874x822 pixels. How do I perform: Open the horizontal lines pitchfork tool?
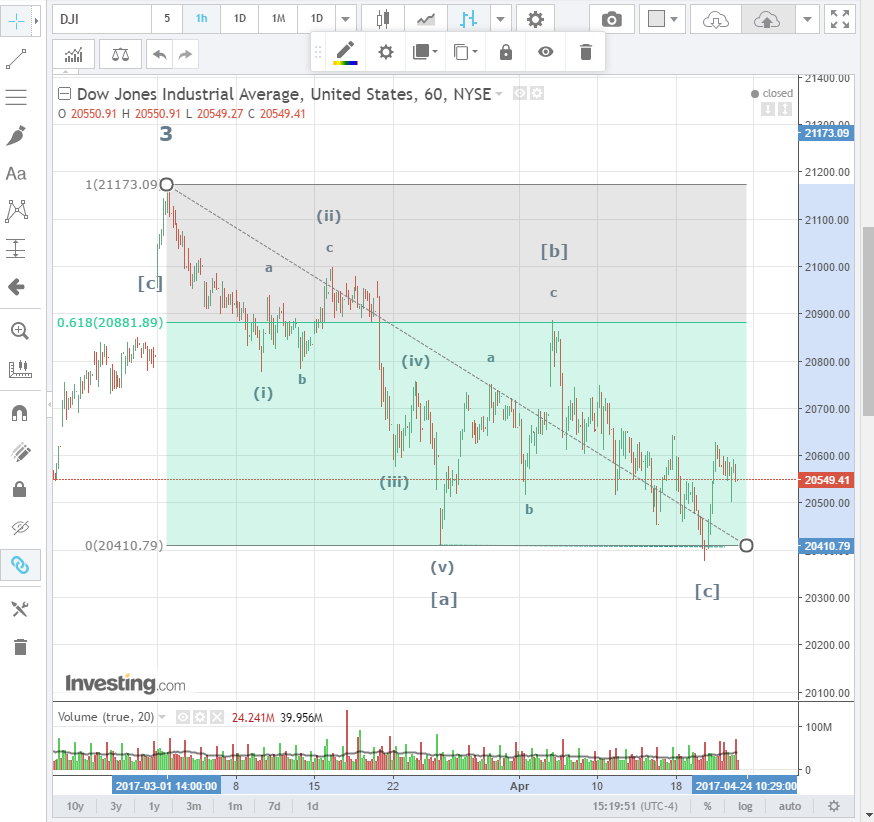pyautogui.click(x=16, y=97)
